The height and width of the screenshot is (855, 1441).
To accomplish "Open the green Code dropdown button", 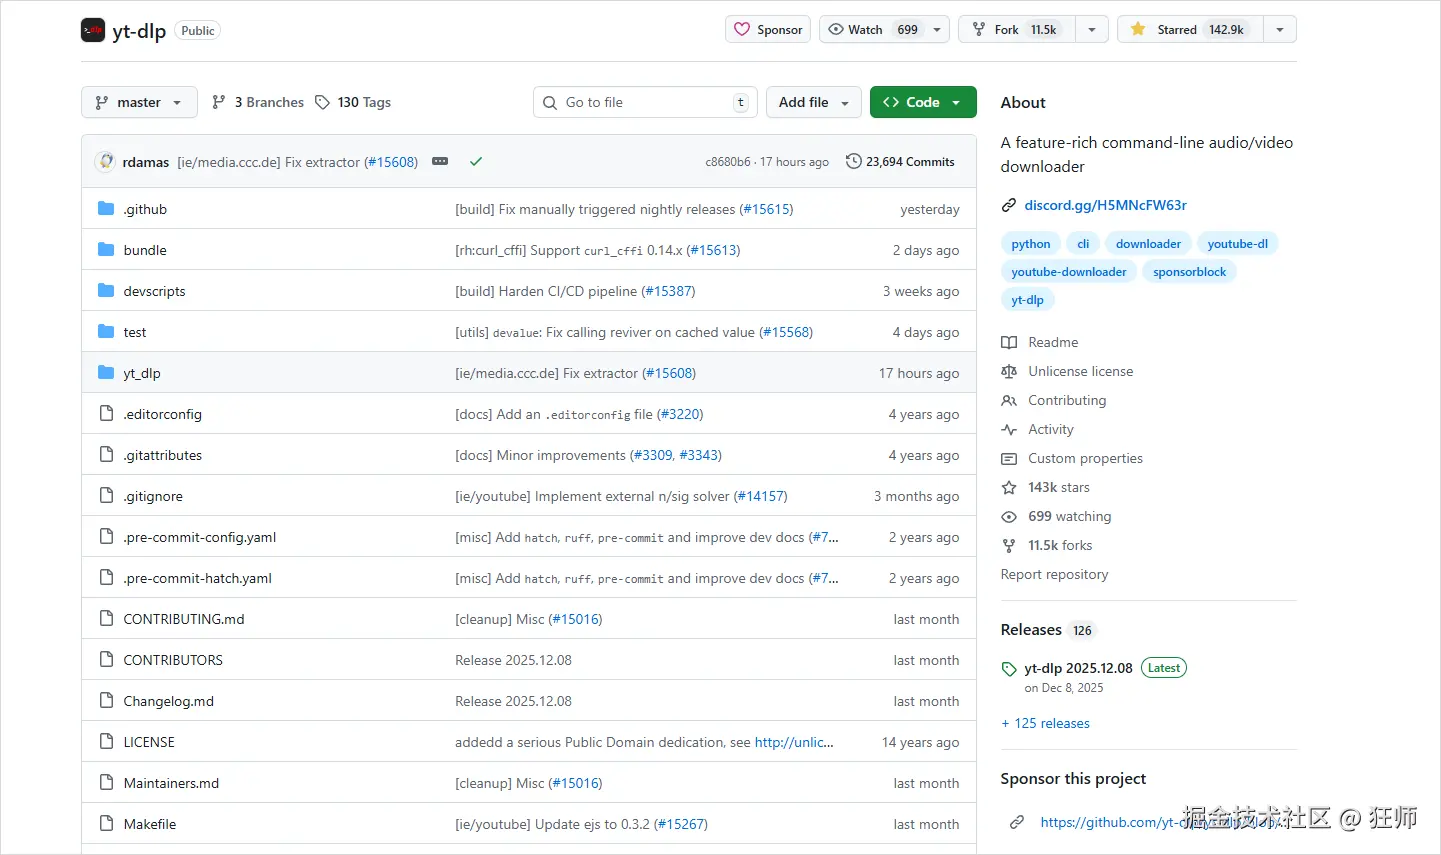I will coord(923,102).
